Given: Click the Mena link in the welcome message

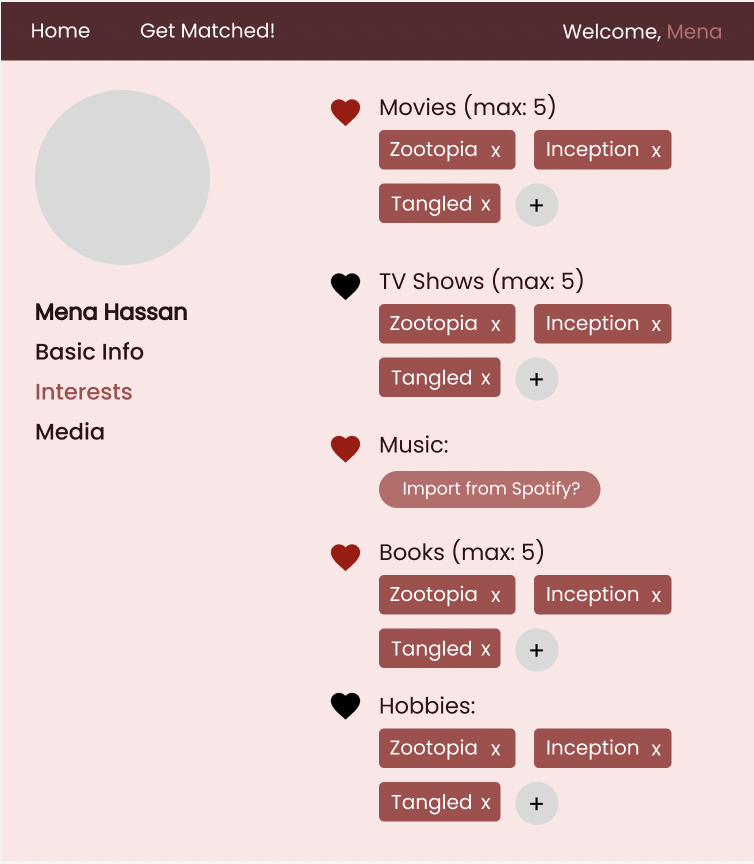Looking at the screenshot, I should pyautogui.click(x=695, y=32).
